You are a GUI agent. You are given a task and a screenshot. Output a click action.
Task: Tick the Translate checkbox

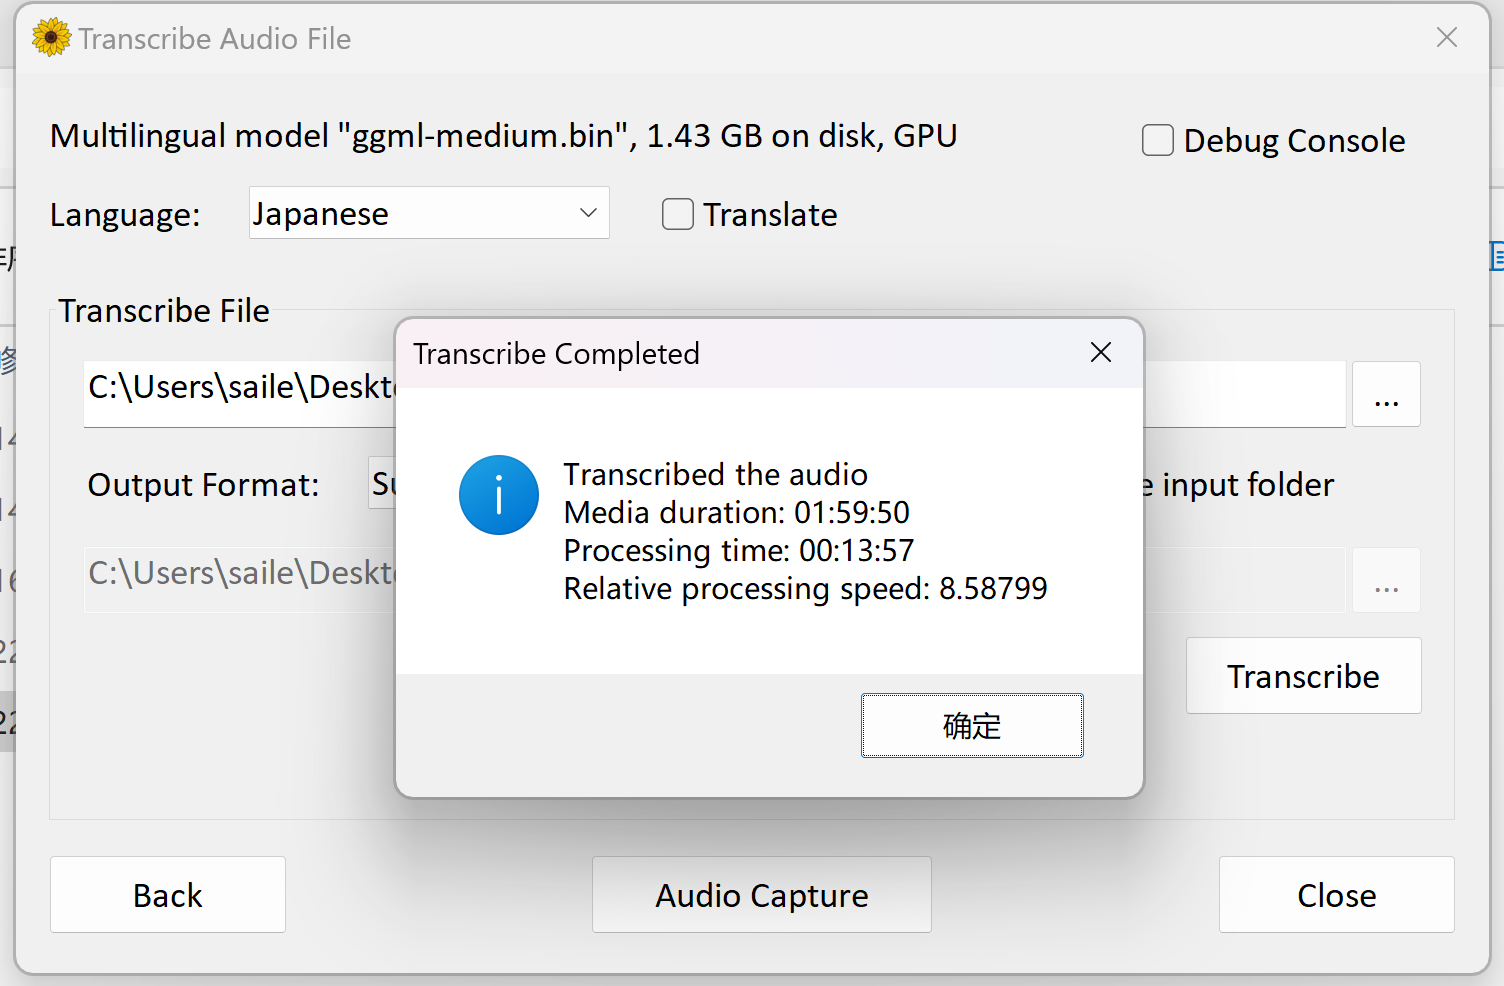677,214
